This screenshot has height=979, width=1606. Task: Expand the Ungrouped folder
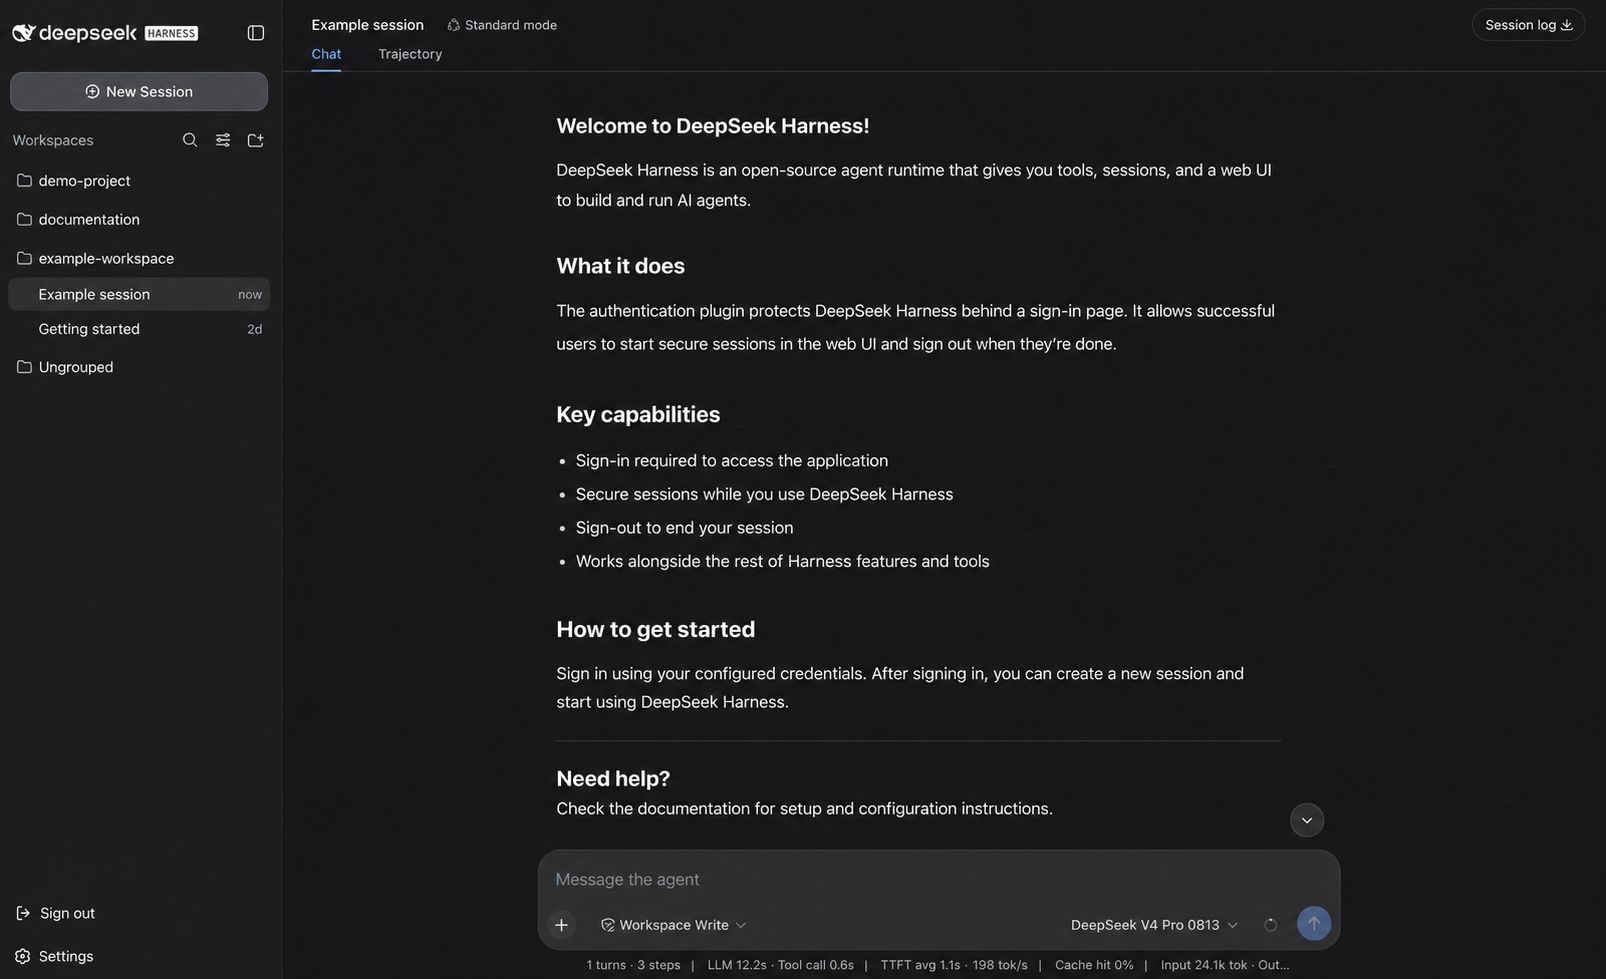tap(139, 367)
